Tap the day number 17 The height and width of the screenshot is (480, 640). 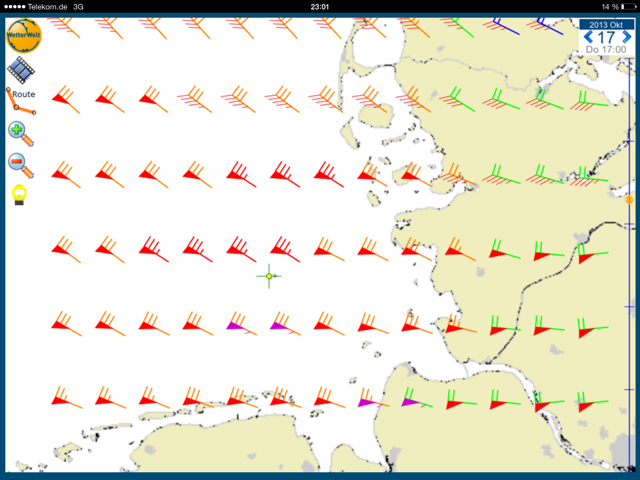tap(607, 37)
